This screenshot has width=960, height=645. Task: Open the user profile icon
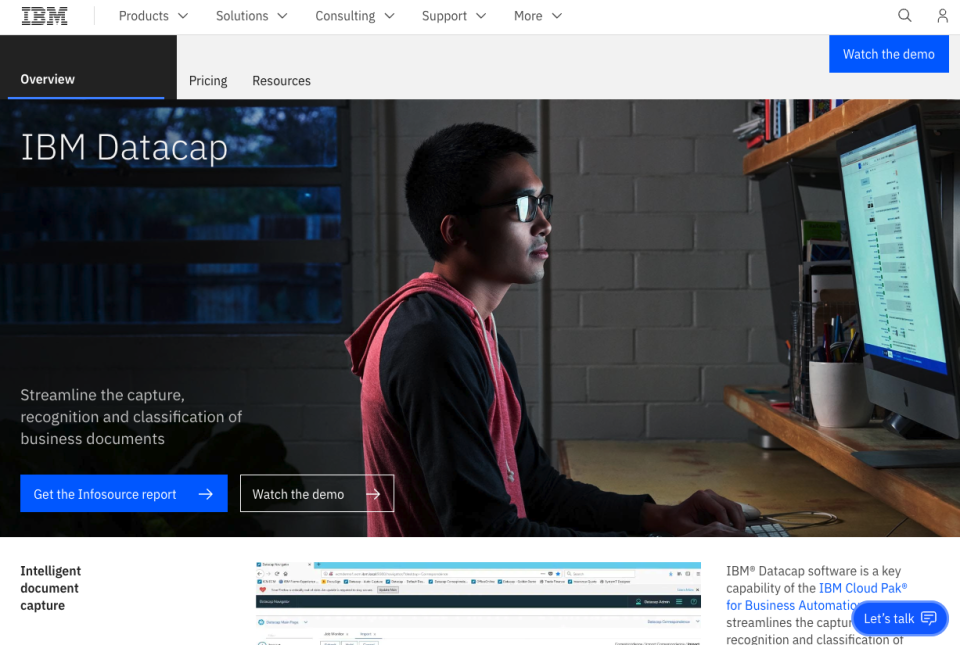coord(942,16)
